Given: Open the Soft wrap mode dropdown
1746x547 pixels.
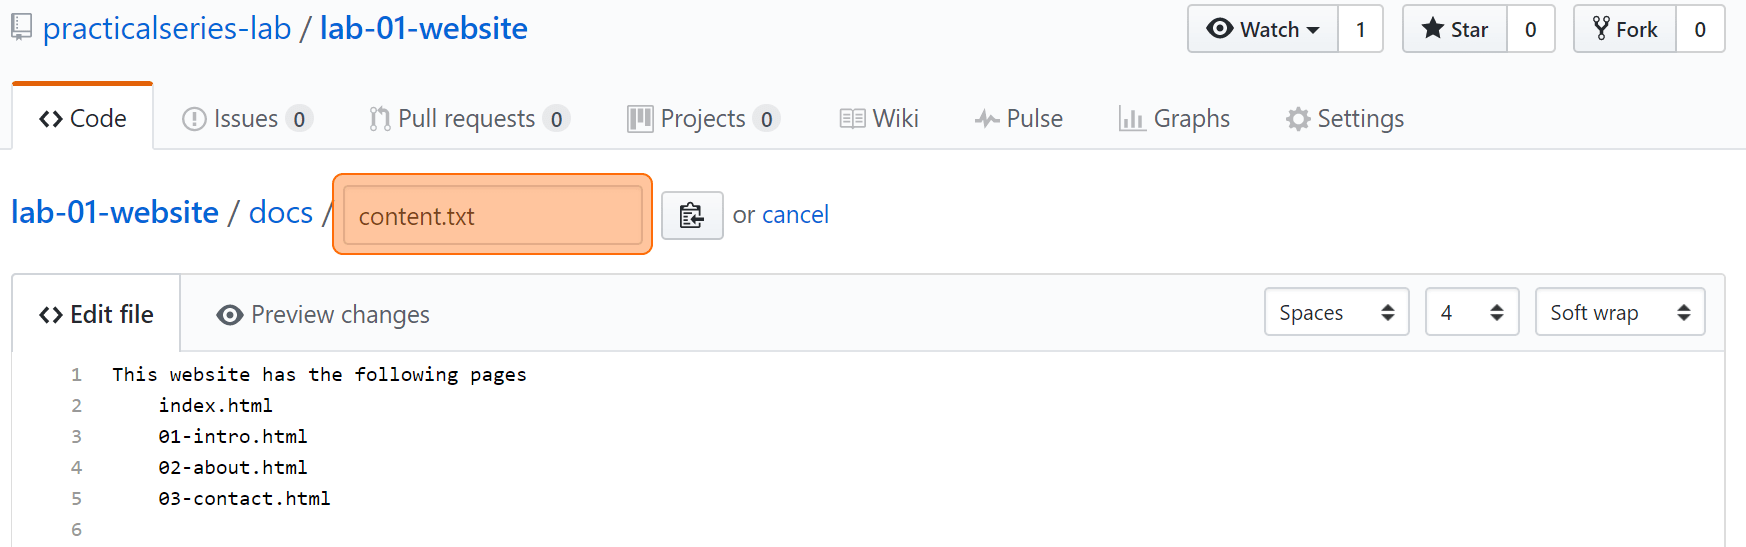Looking at the screenshot, I should pyautogui.click(x=1620, y=312).
